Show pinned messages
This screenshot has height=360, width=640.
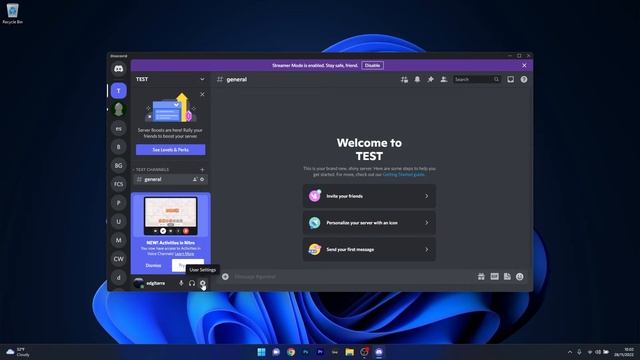430,80
